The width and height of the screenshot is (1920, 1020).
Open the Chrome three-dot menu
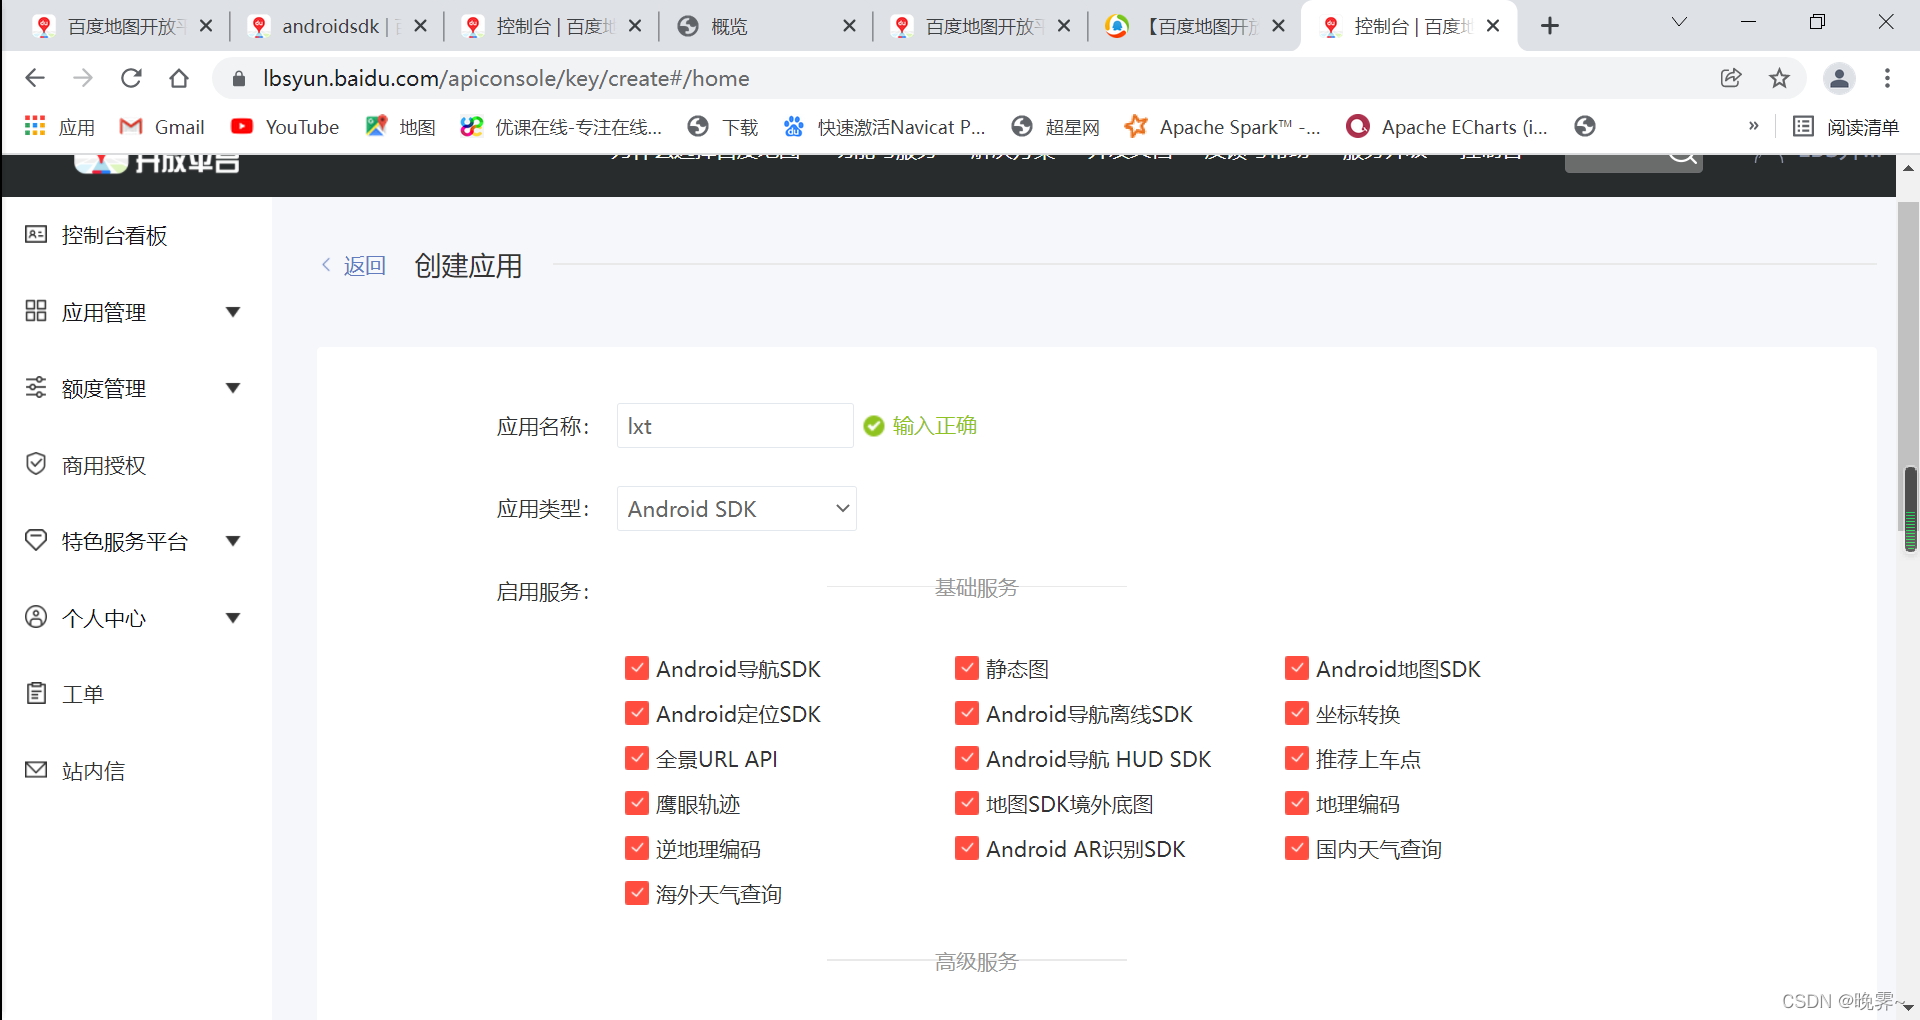pos(1887,78)
